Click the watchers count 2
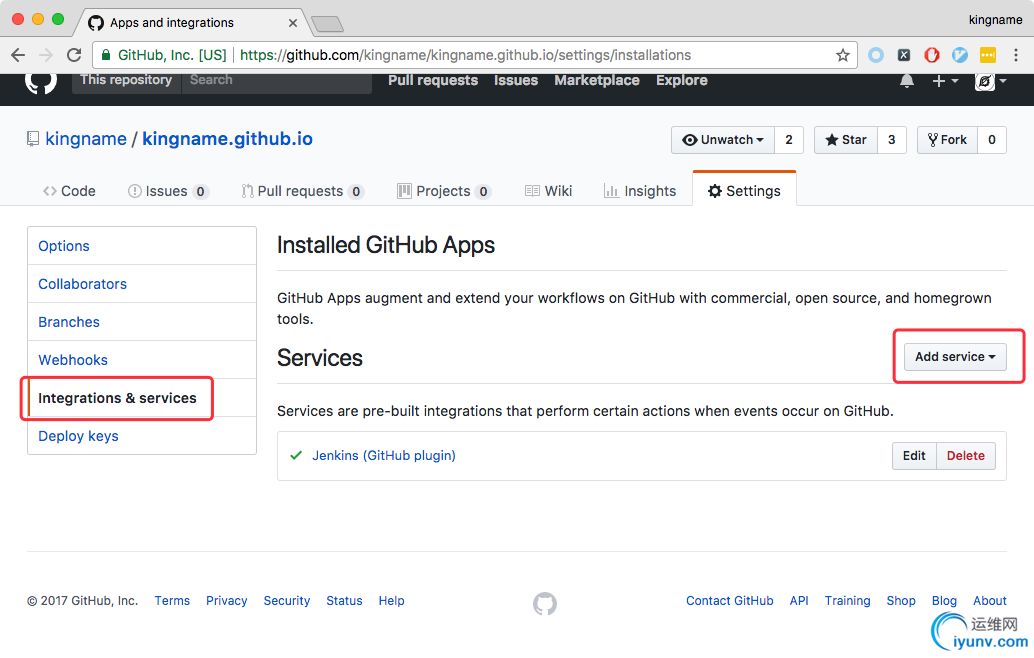1034x658 pixels. 789,140
